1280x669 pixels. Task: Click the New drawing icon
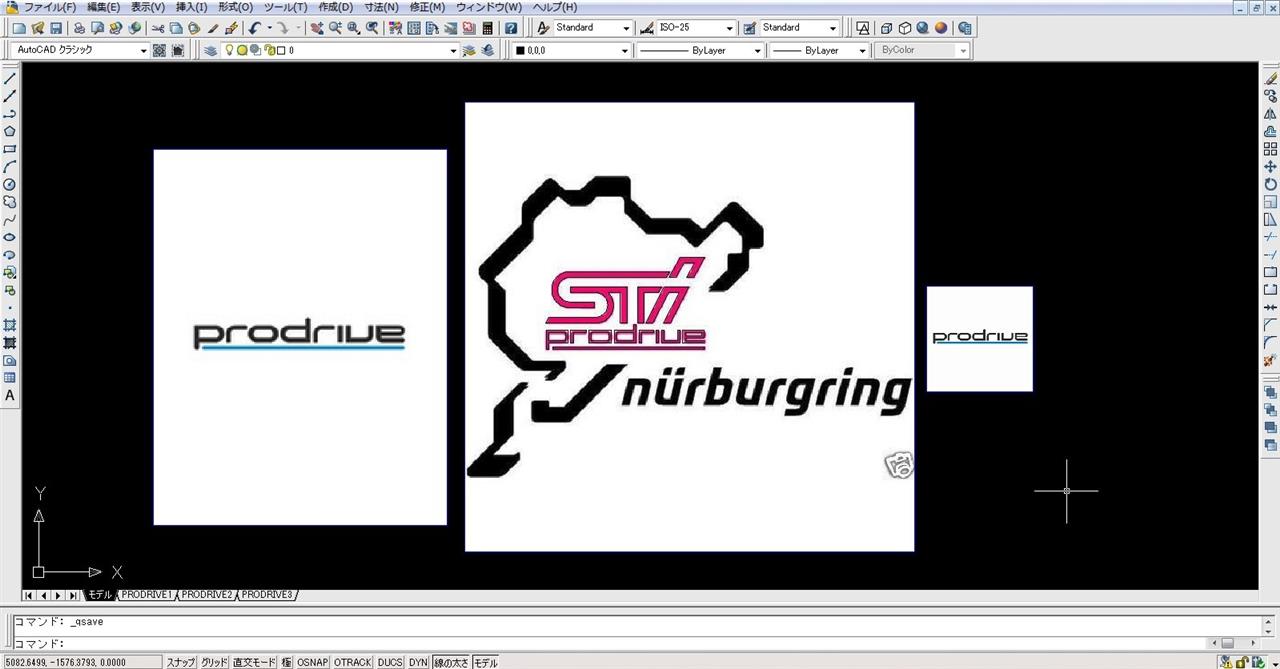(19, 28)
